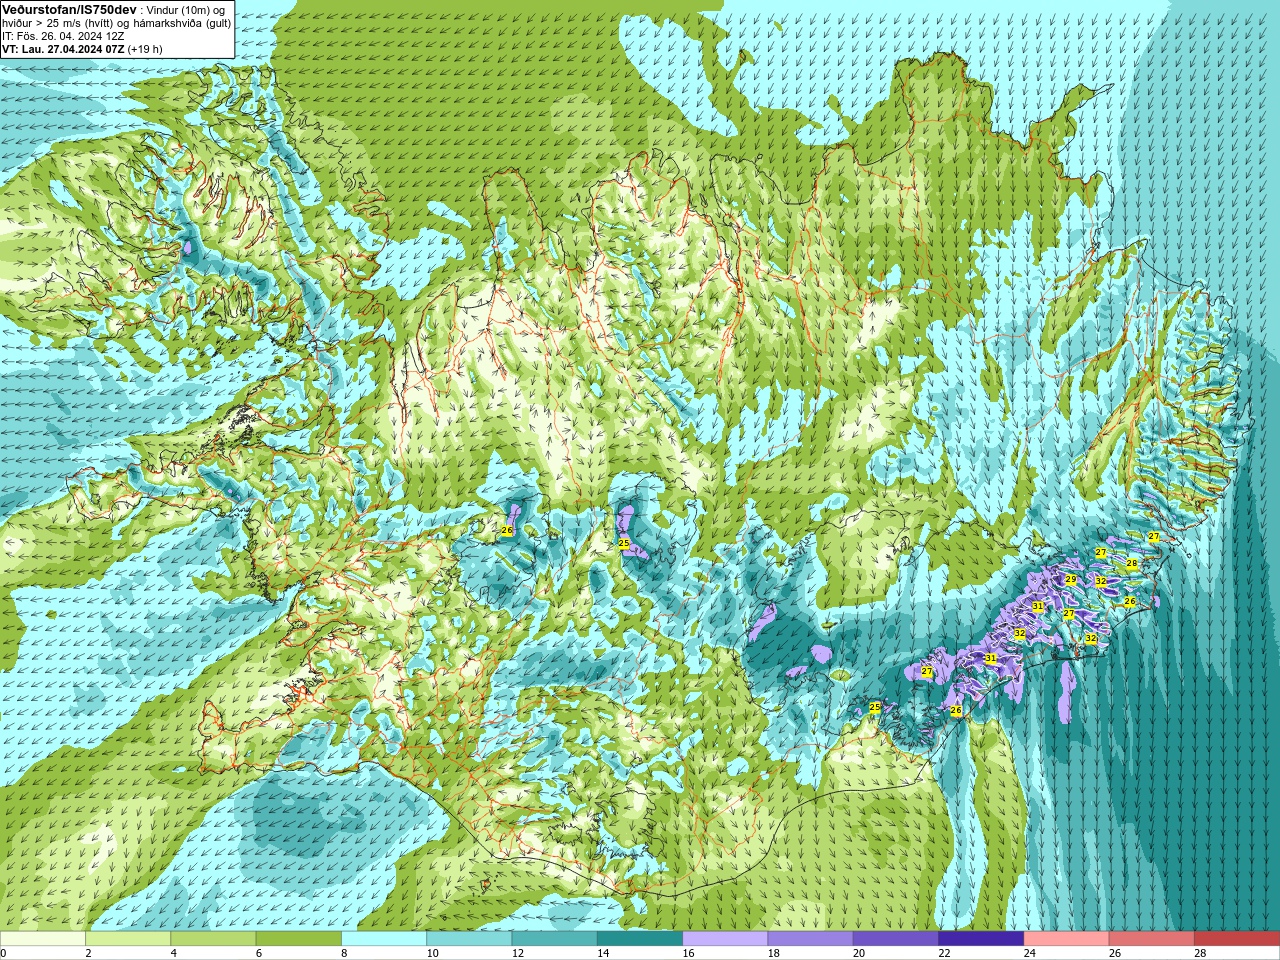1280x960 pixels.
Task: Click legend scale number "10"
Action: pyautogui.click(x=432, y=954)
